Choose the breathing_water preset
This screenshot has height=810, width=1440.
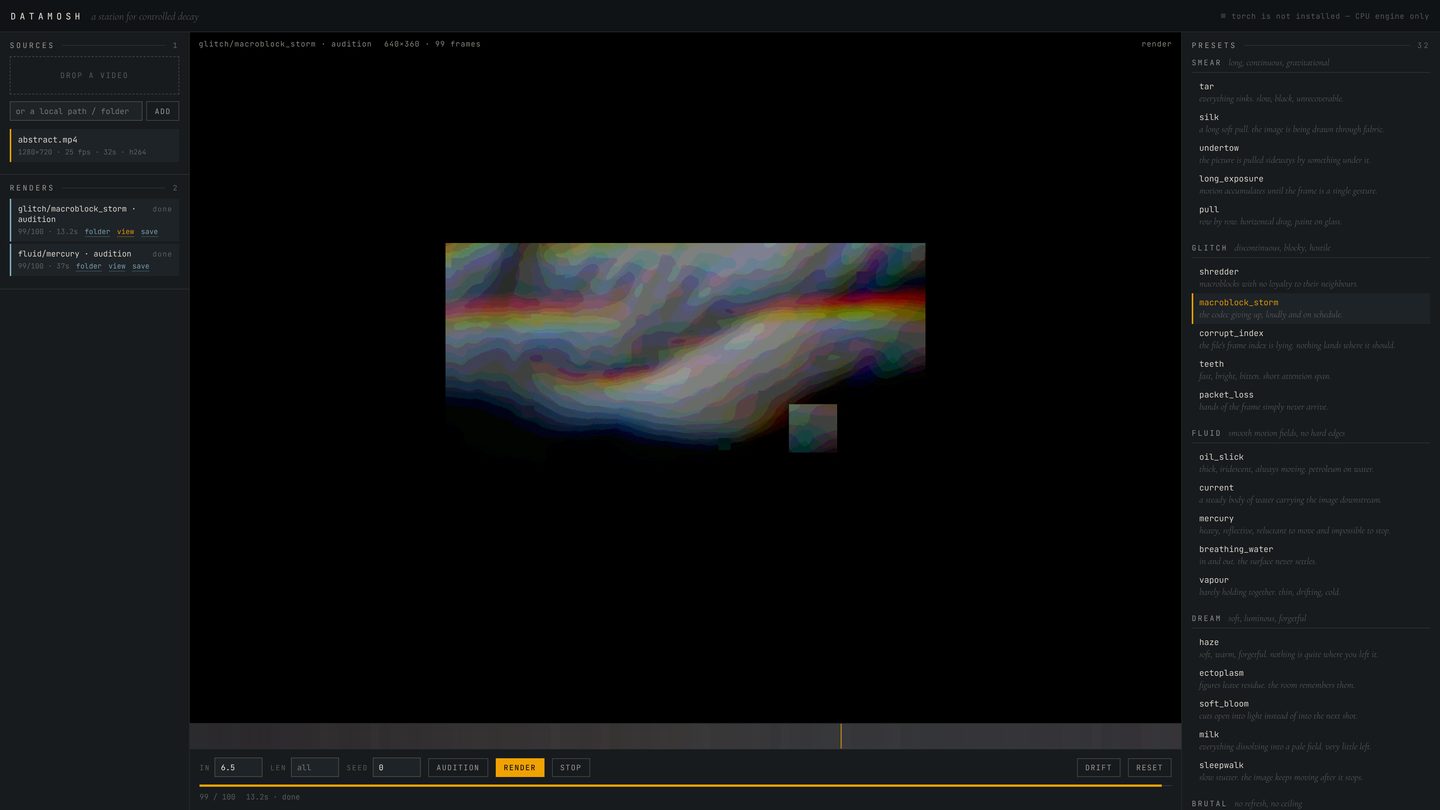coord(1311,555)
